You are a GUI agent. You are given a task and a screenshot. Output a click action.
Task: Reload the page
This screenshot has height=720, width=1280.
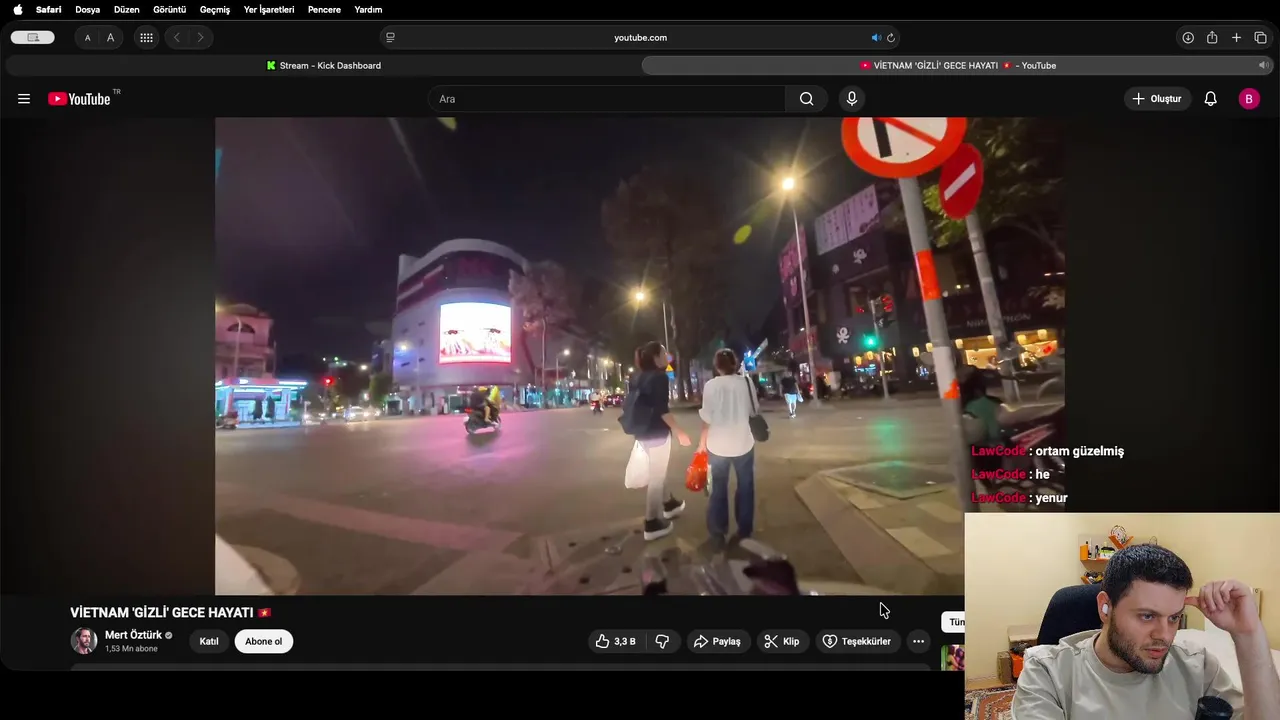click(891, 38)
